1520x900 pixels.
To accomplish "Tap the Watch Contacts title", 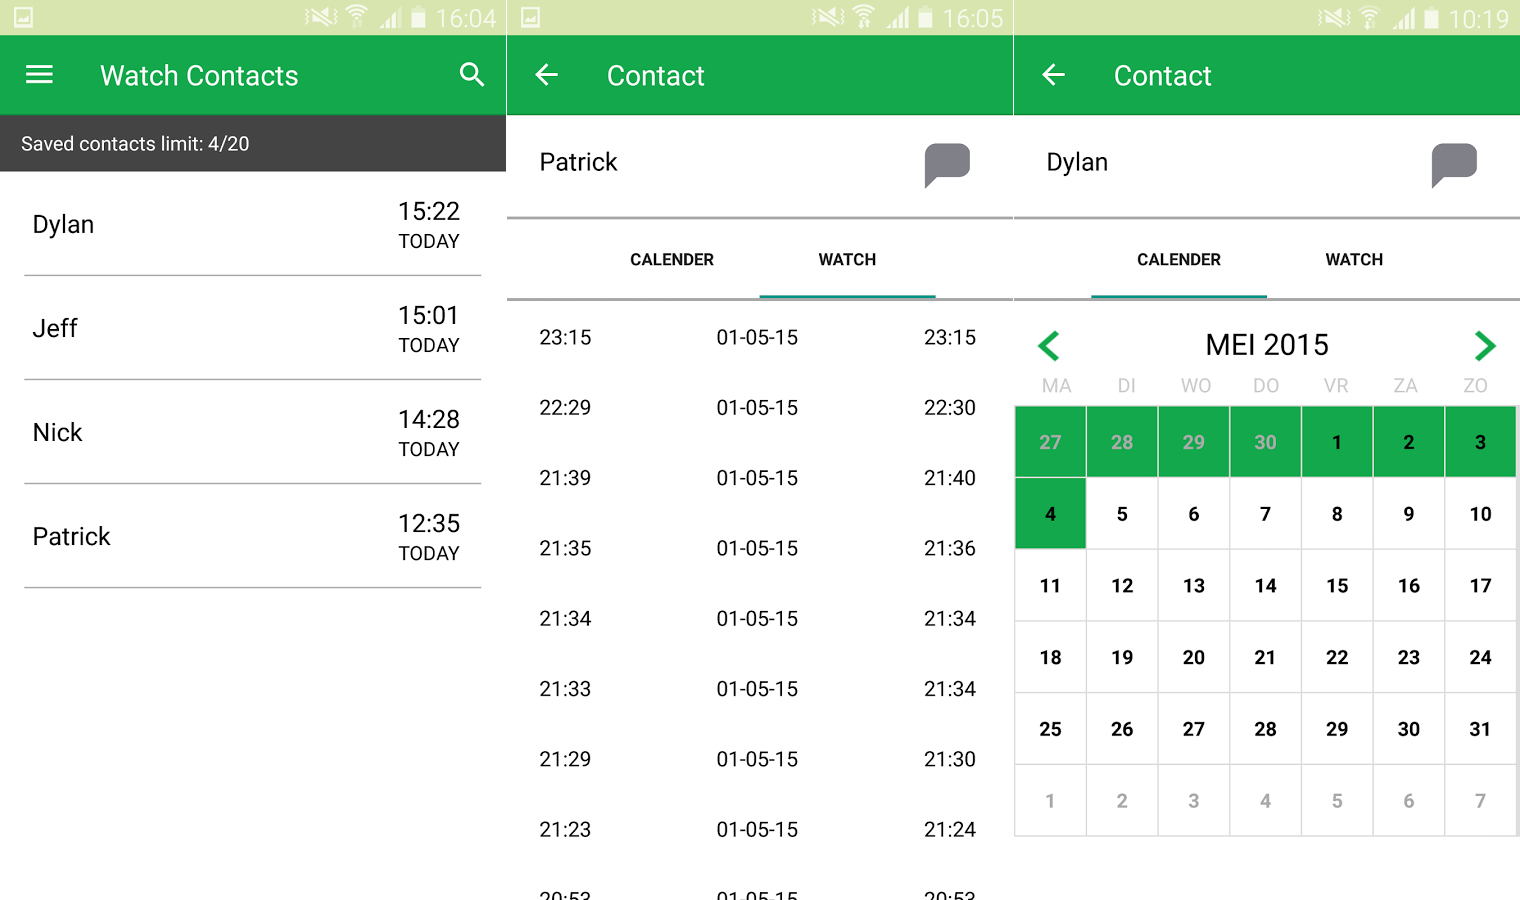I will click(199, 76).
